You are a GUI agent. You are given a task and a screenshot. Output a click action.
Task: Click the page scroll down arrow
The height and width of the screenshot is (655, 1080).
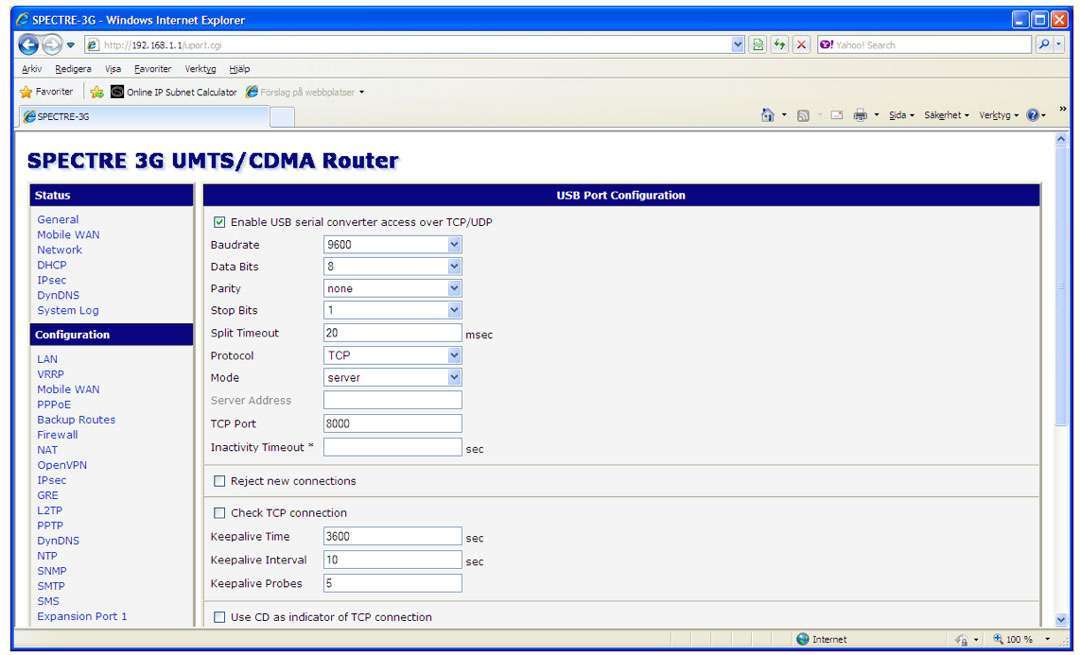(x=1061, y=620)
